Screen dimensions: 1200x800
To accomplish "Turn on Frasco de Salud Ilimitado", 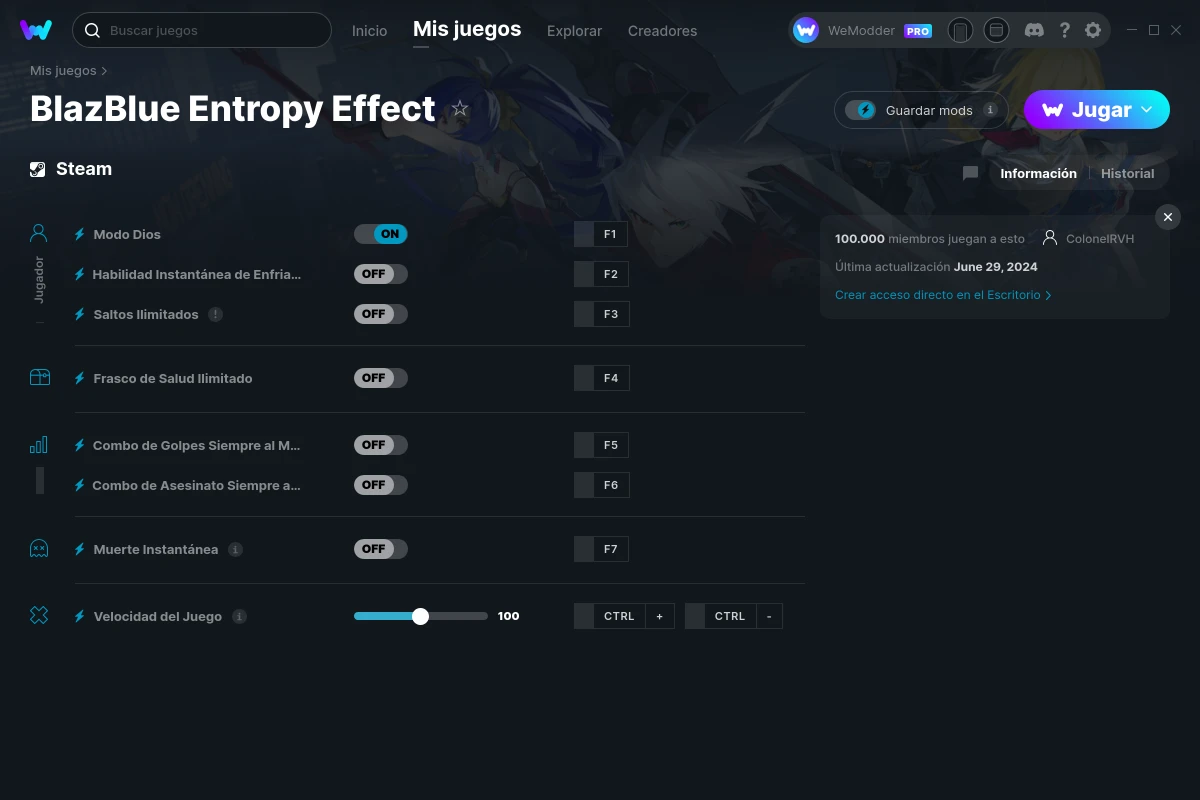I will pyautogui.click(x=380, y=378).
